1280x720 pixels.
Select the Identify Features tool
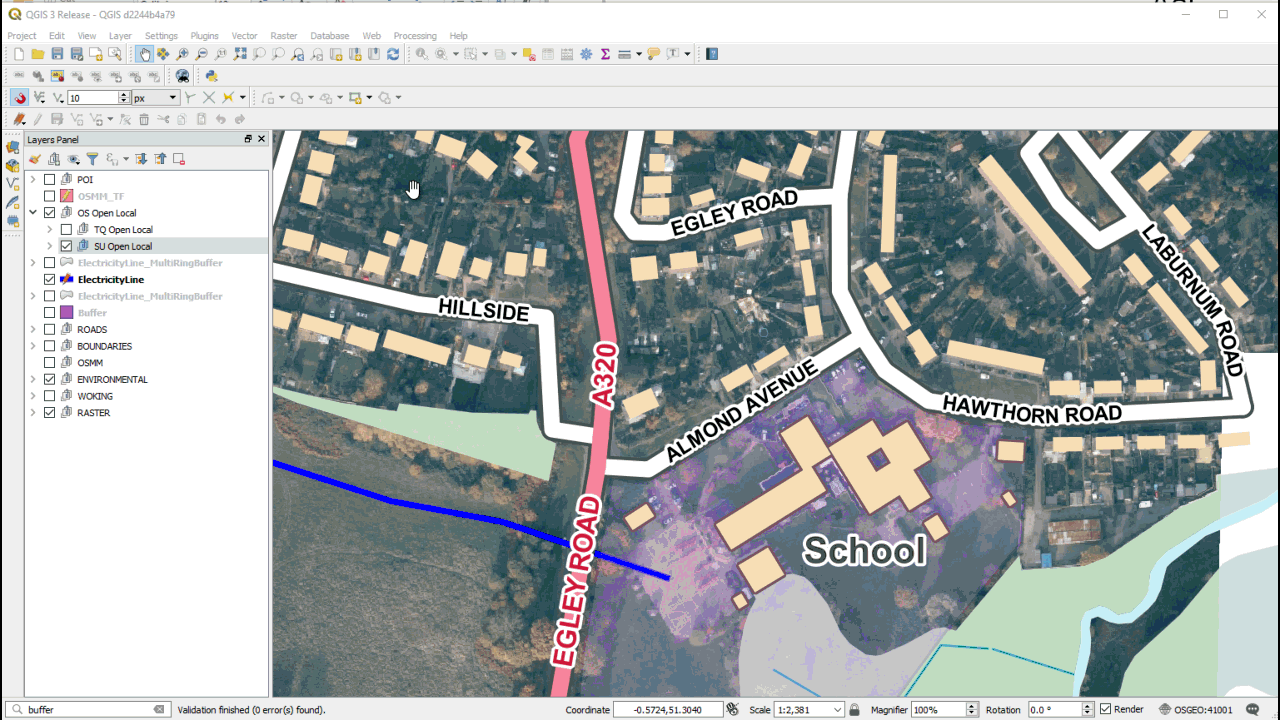[x=422, y=54]
